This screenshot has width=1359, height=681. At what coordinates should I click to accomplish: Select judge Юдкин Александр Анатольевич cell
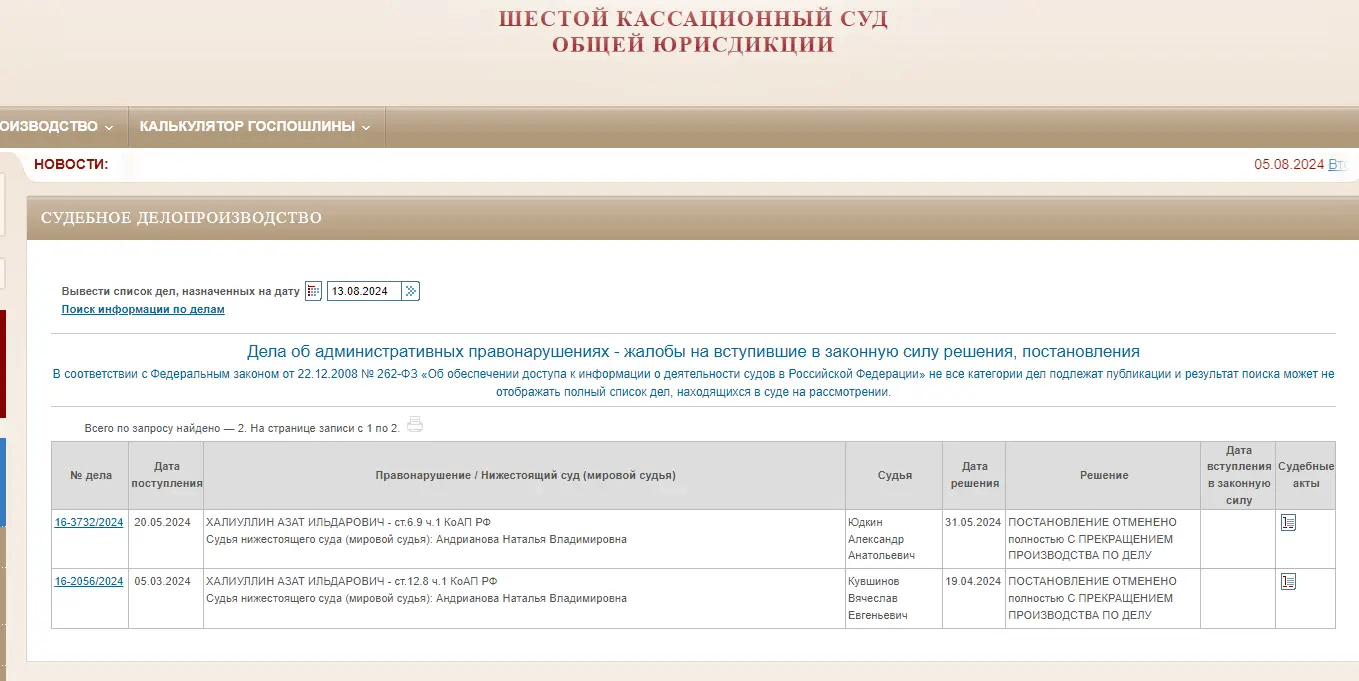click(880, 539)
